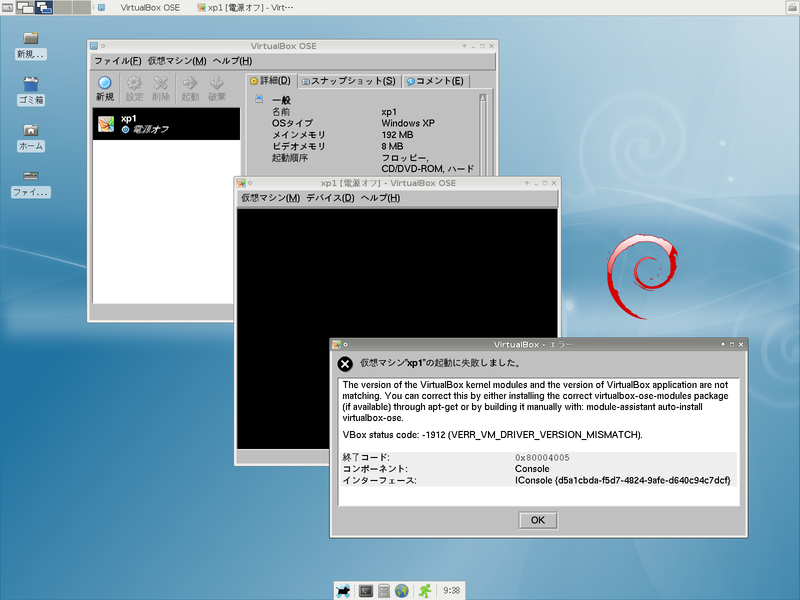
Task: Click the 9:38 clock in bottom panel
Action: tap(452, 591)
